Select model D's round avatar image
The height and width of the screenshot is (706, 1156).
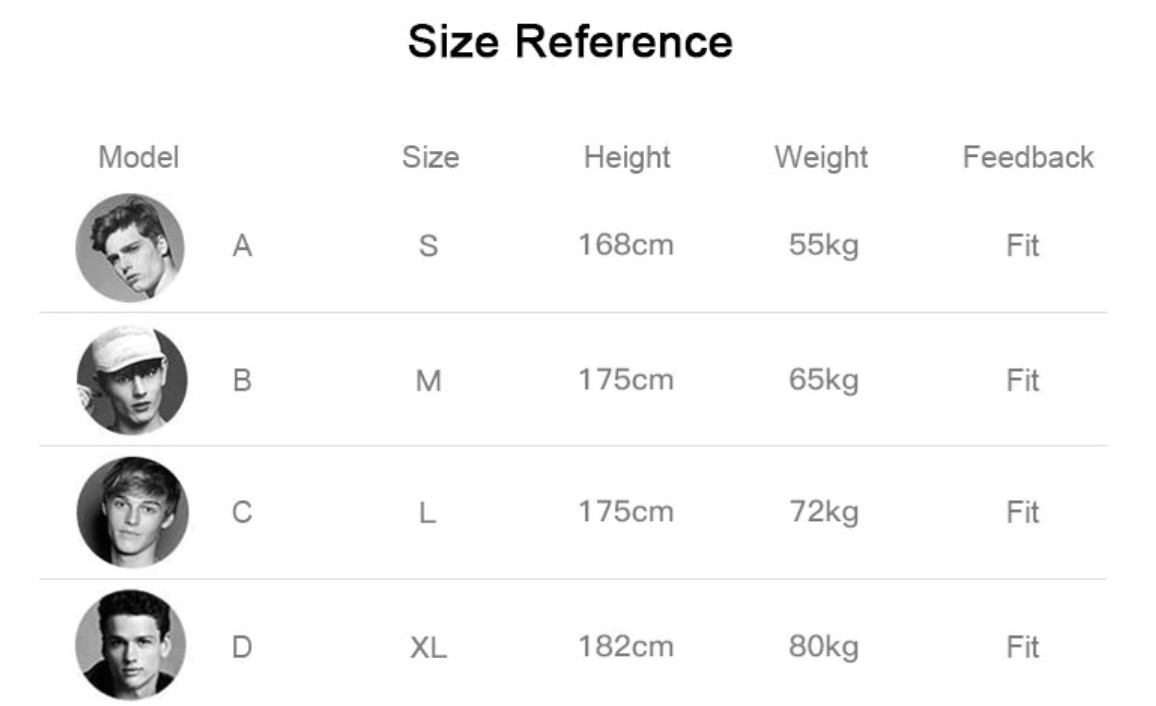point(130,644)
